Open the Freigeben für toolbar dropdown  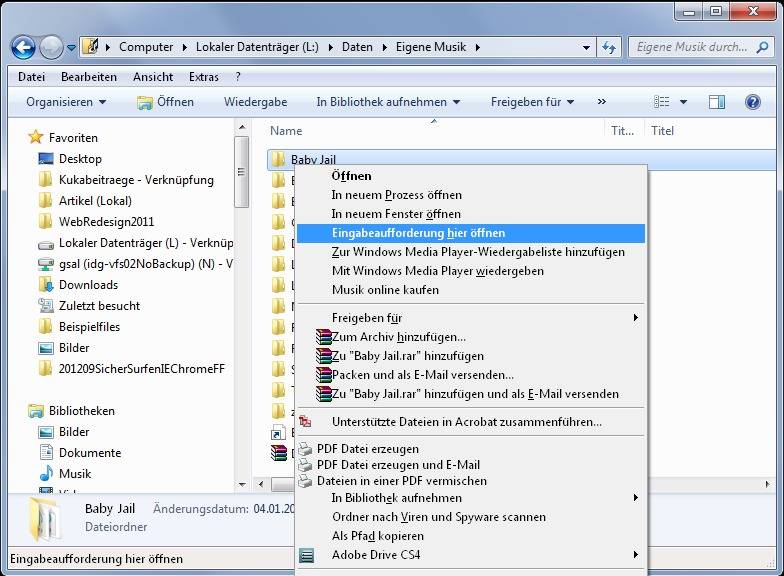532,102
